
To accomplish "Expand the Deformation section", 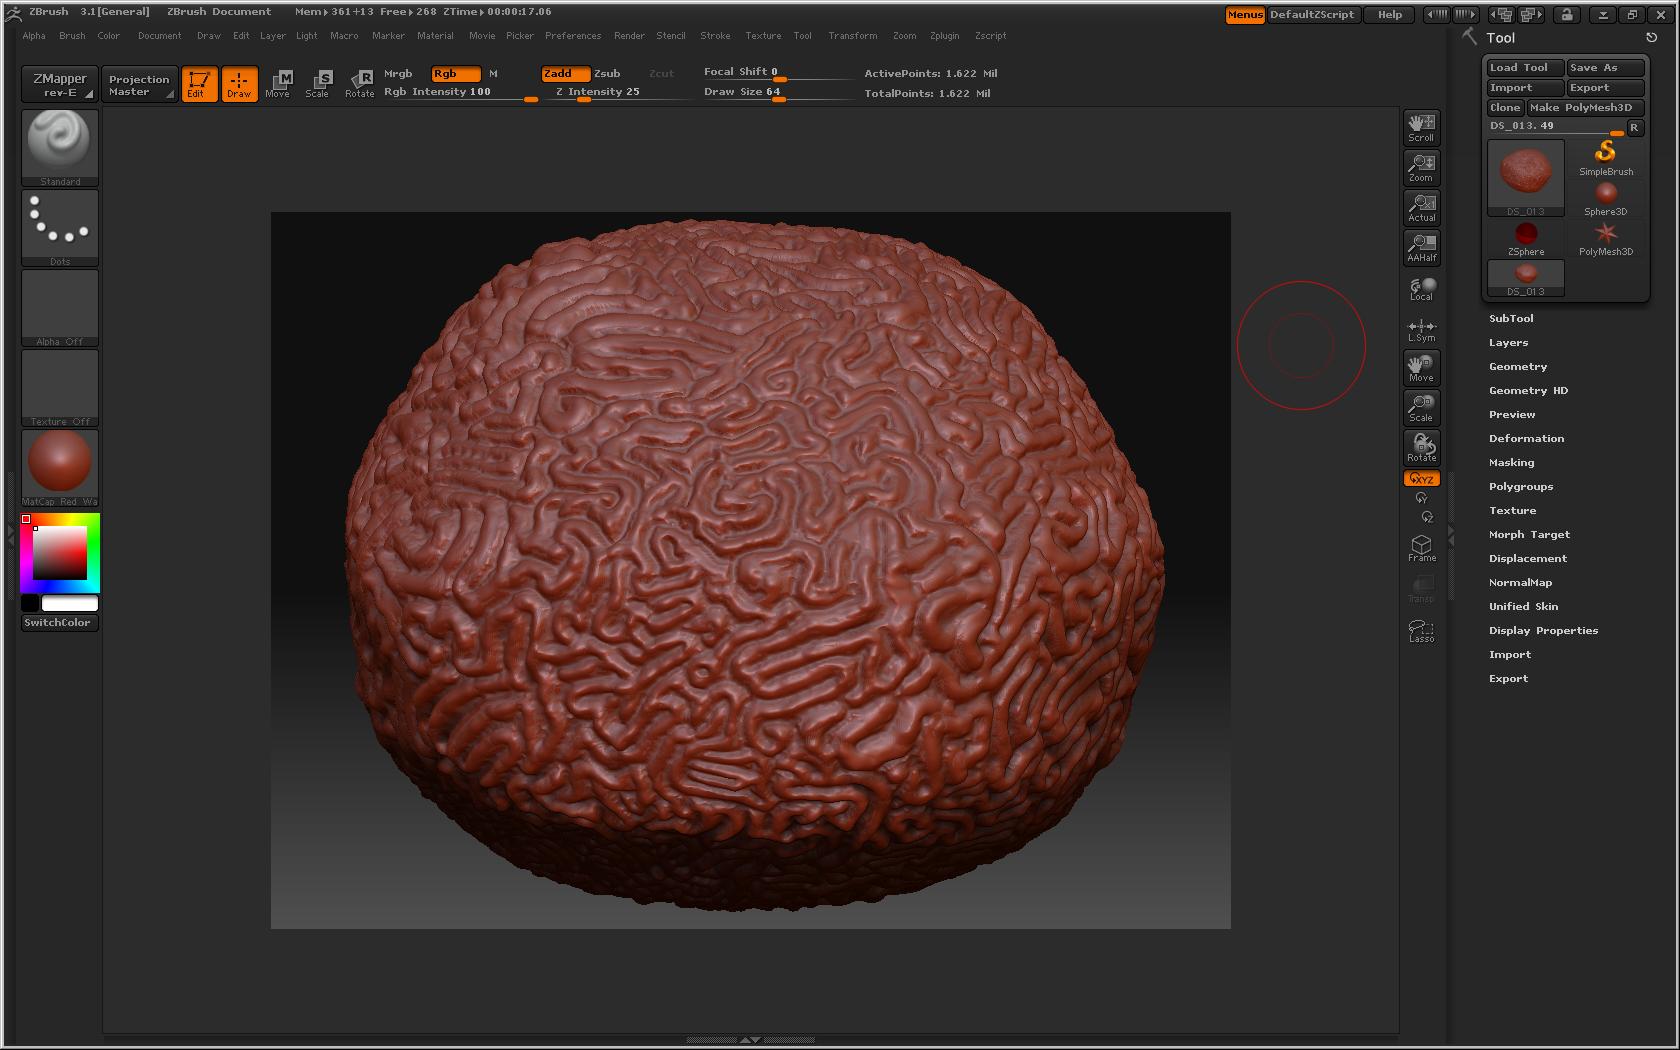I will 1526,438.
